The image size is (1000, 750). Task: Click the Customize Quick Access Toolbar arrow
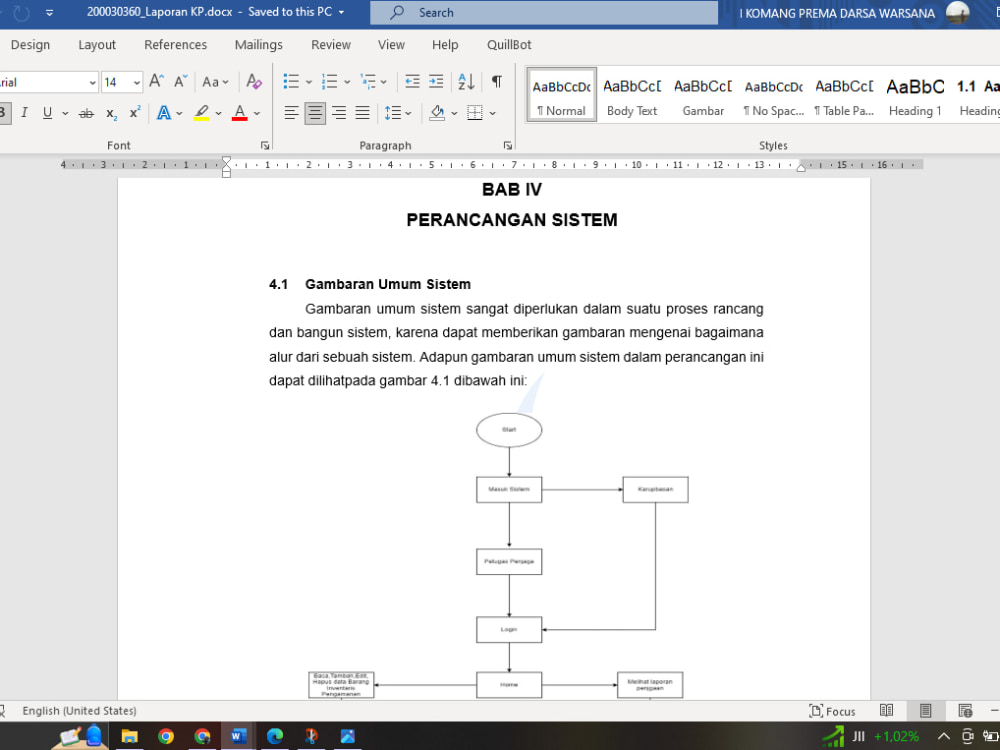pos(50,13)
